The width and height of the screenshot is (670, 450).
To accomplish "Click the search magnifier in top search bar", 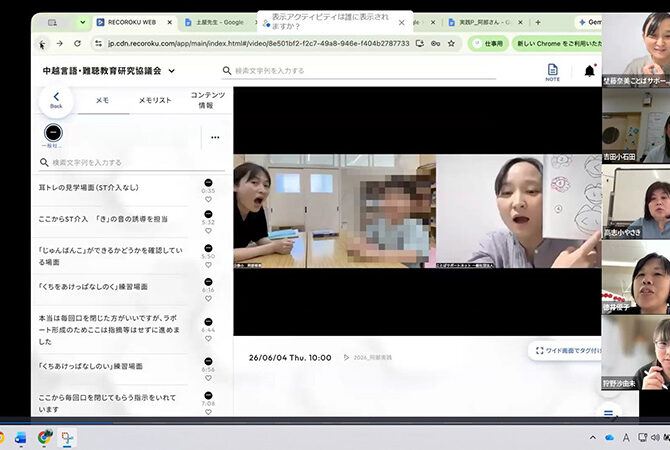I will pyautogui.click(x=227, y=71).
